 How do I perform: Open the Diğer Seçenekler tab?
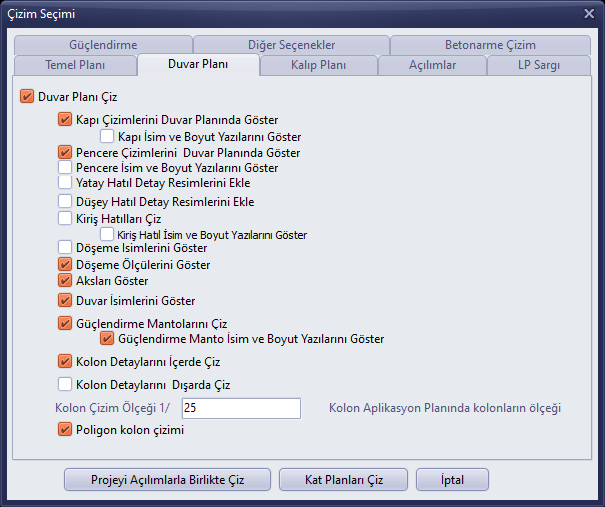pos(291,45)
